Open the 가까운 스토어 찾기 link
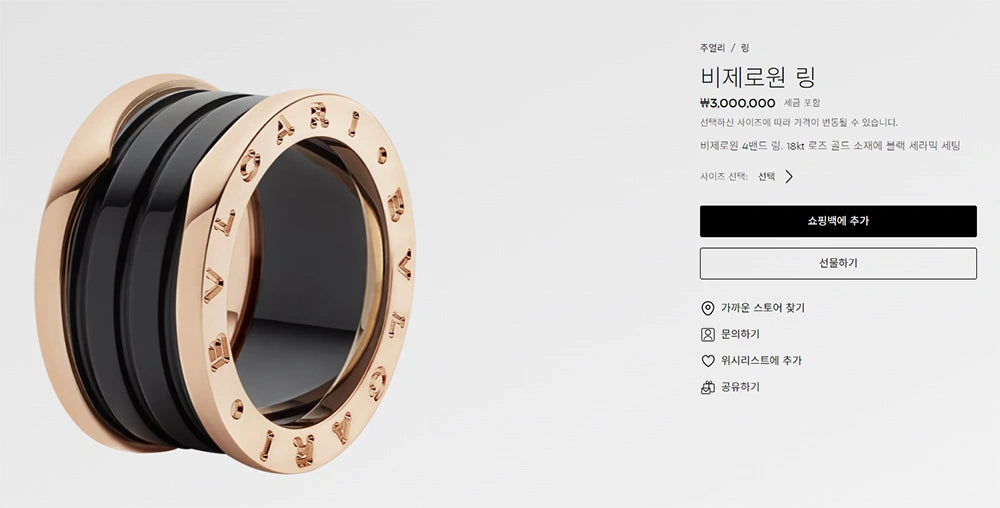1000x508 pixels. [763, 308]
